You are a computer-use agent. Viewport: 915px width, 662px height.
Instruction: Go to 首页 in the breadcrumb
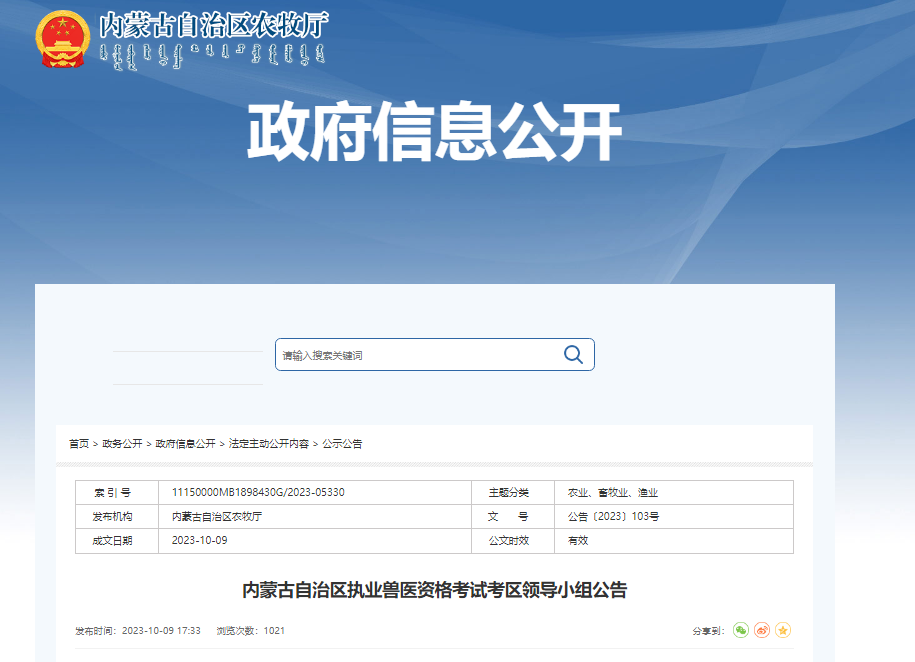pos(78,444)
